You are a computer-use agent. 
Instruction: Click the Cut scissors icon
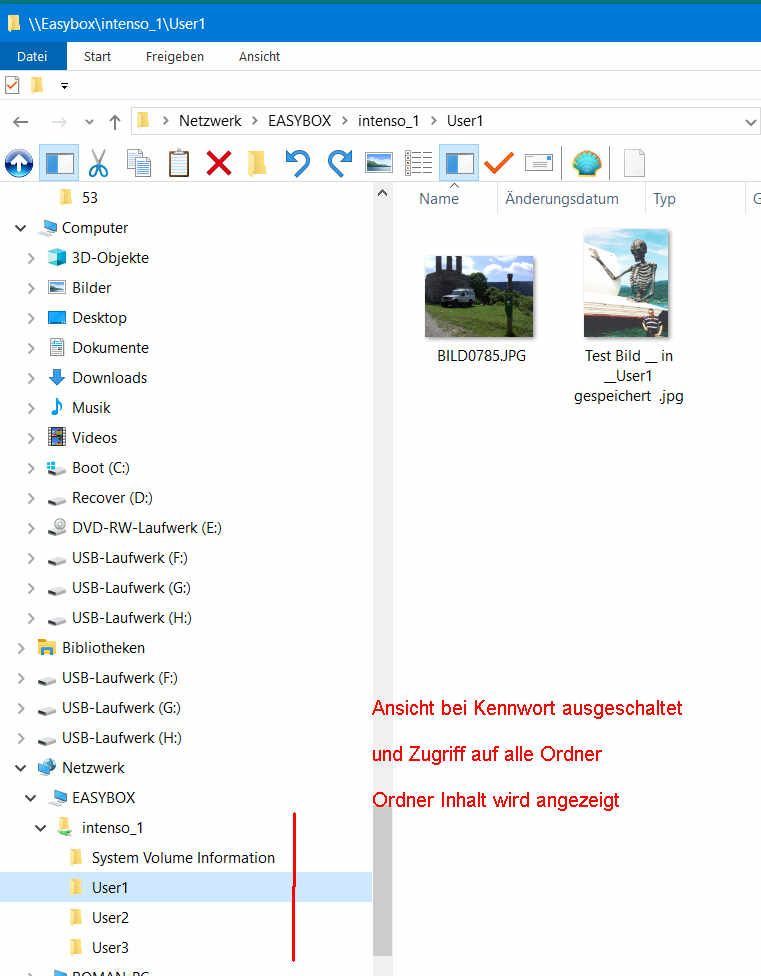(98, 163)
